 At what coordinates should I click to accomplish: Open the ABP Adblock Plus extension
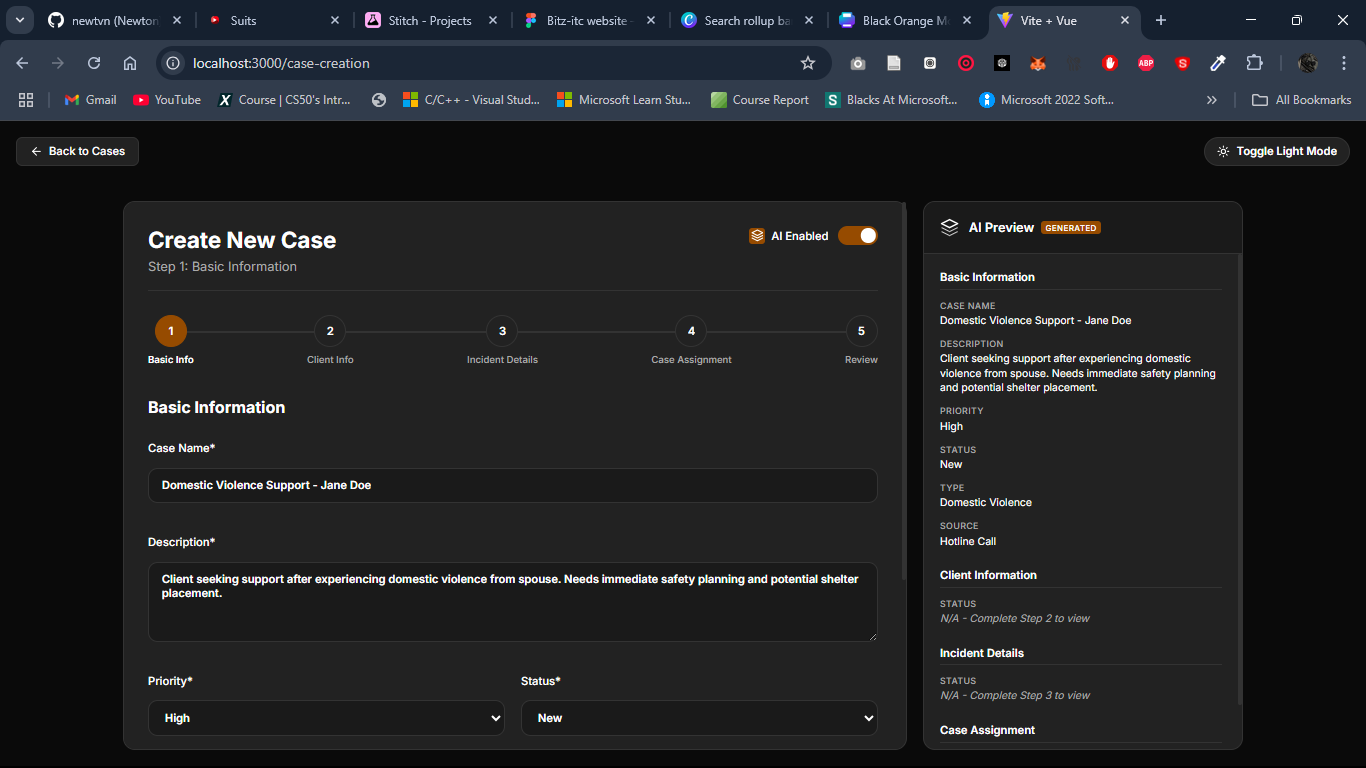[1146, 63]
